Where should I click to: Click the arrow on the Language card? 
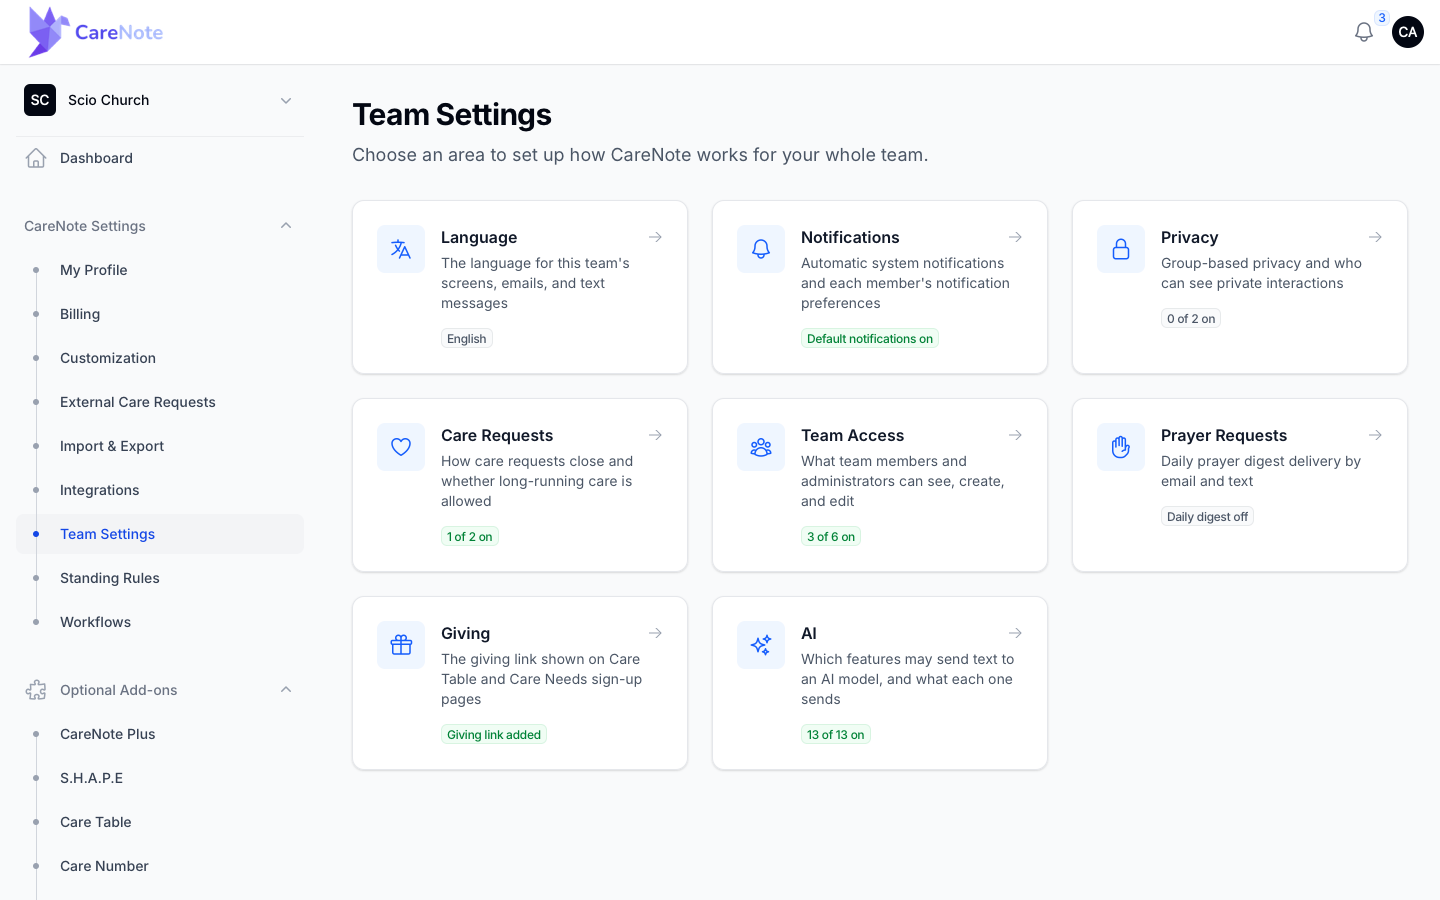[x=655, y=237]
